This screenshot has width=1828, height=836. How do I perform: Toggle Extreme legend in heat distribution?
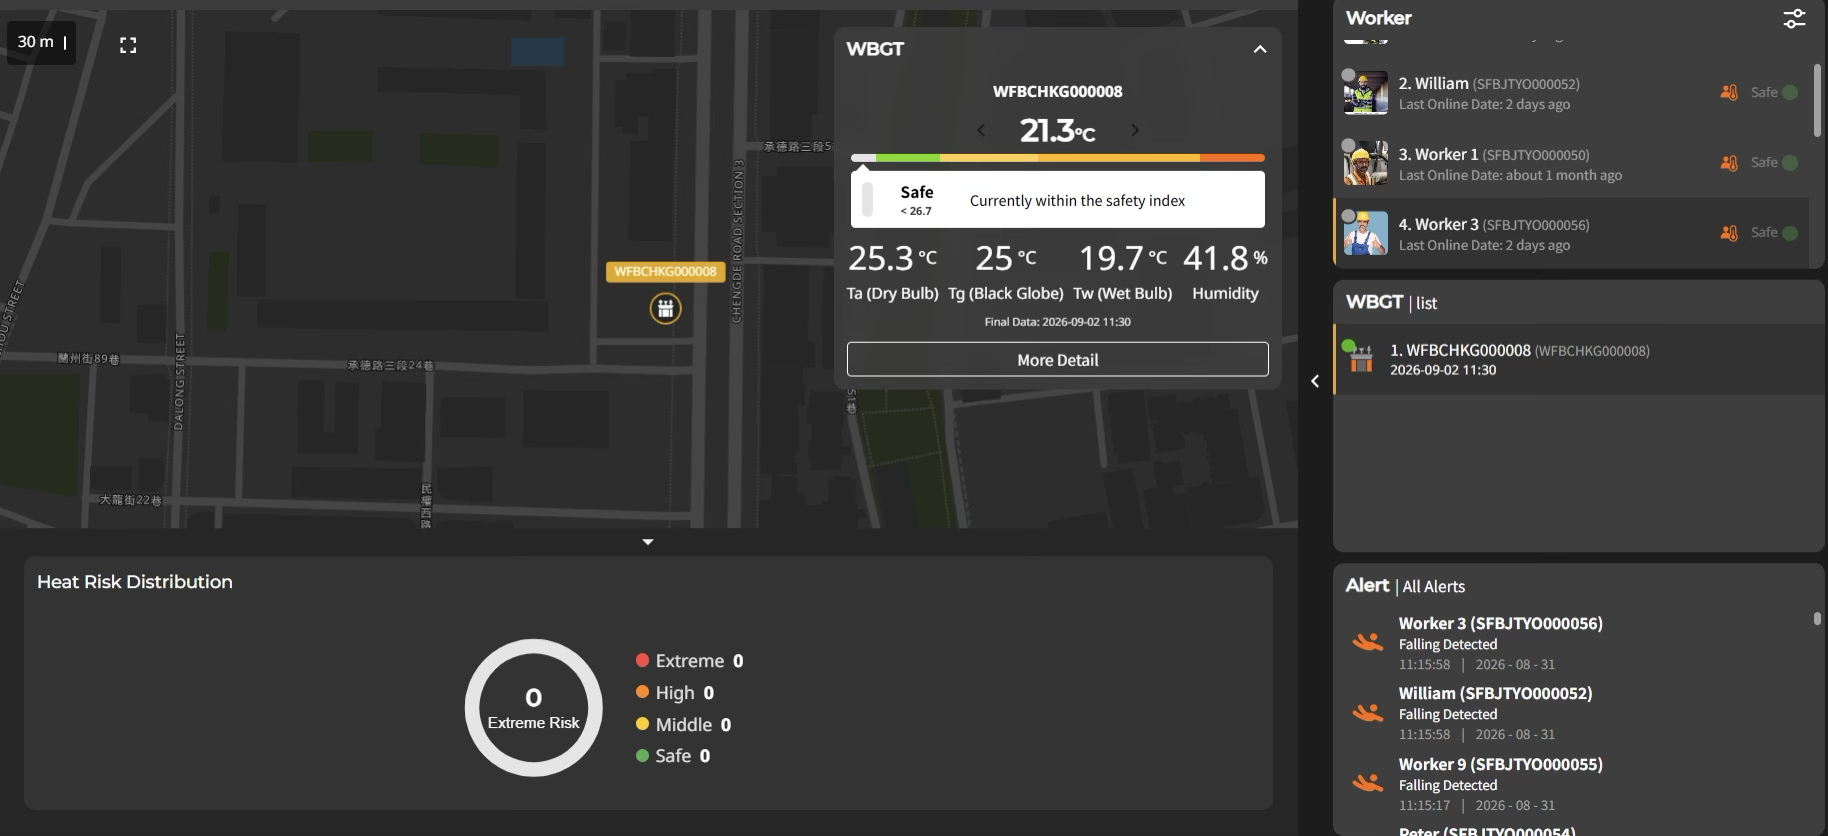(689, 661)
